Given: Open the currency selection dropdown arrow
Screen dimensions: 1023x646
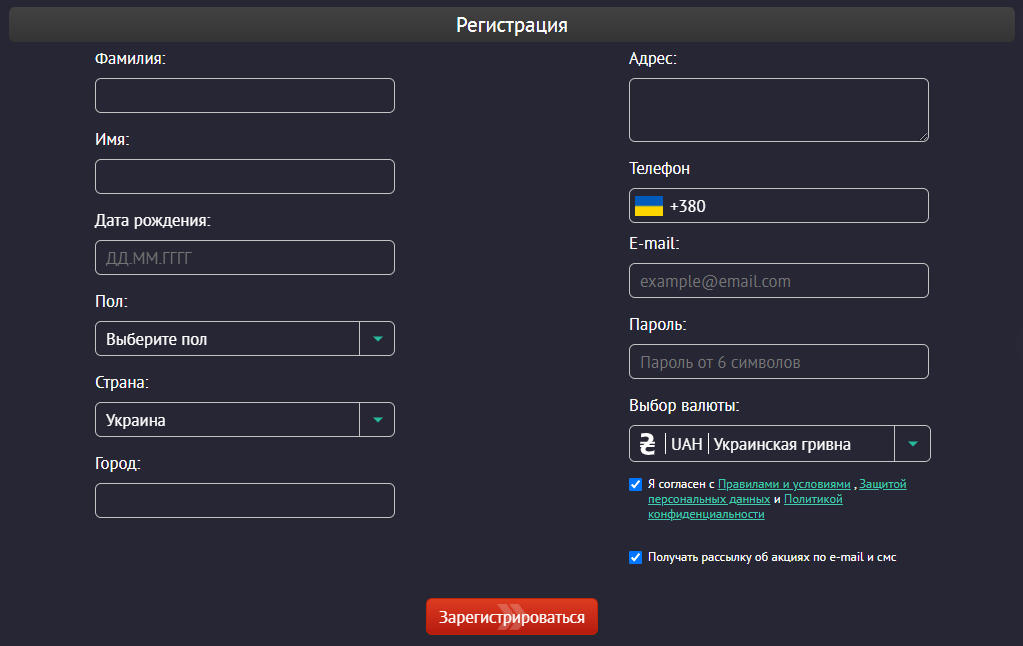Looking at the screenshot, I should coord(912,444).
